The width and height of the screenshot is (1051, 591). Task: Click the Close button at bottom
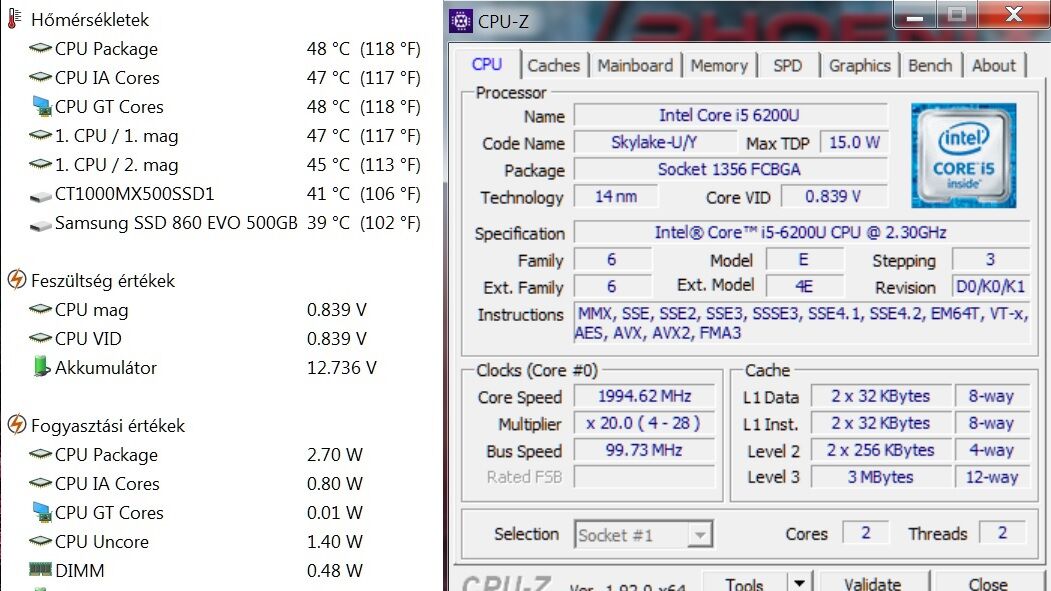(988, 583)
